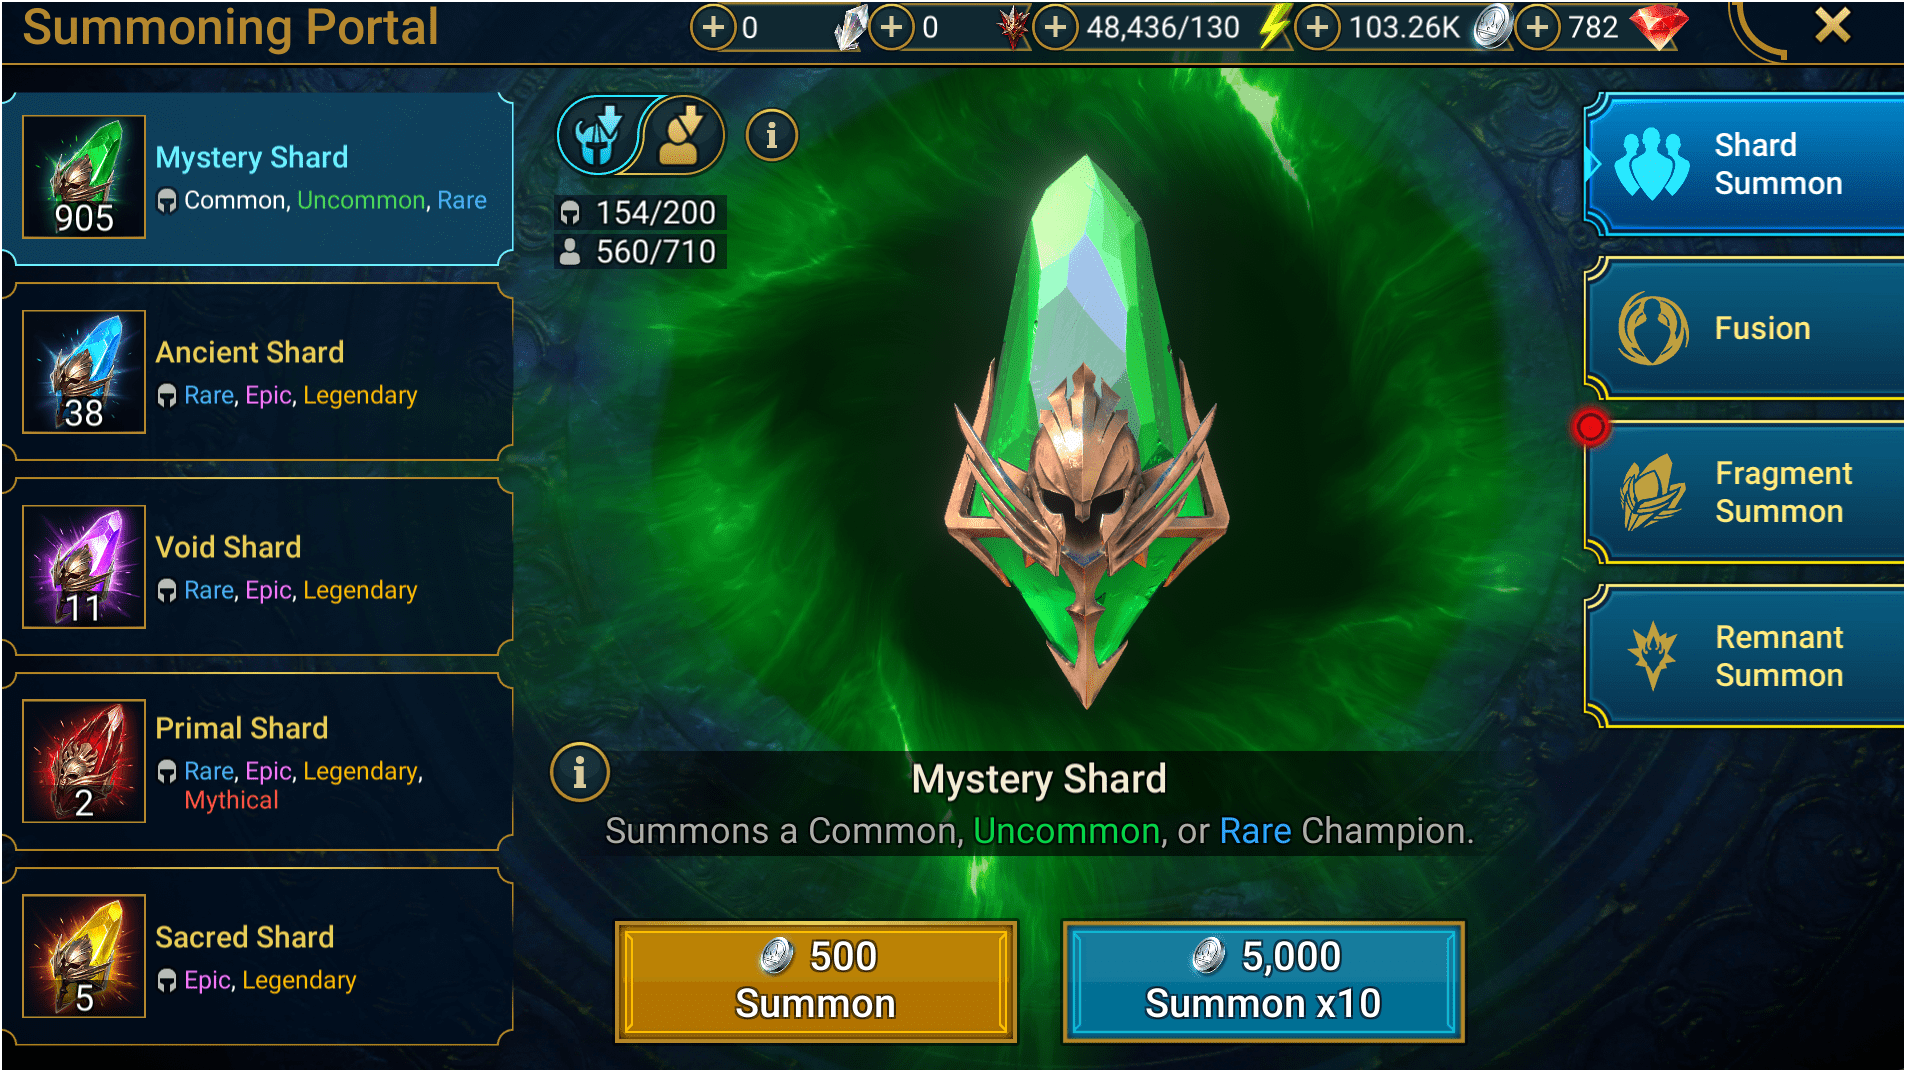Screen dimensions: 1906x1072
Task: Select the Ancient Shard entry
Action: 258,372
